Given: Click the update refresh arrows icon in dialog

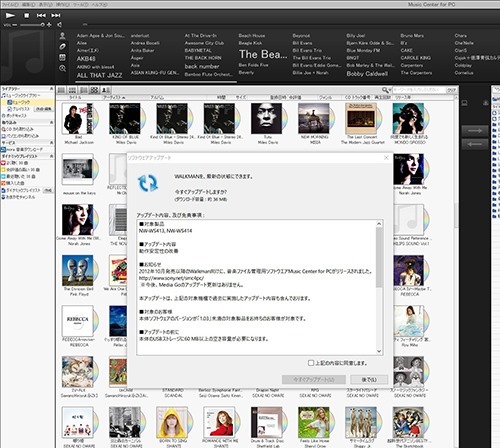Looking at the screenshot, I should (148, 183).
